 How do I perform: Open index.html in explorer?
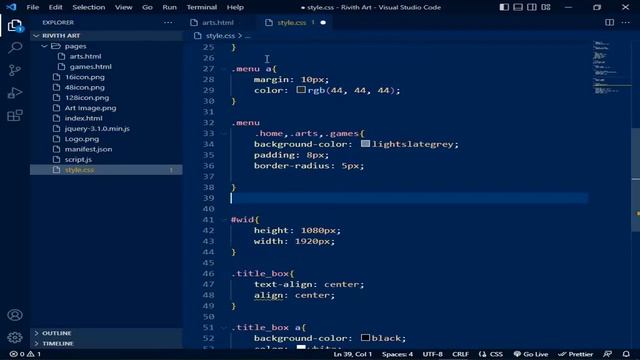83,118
